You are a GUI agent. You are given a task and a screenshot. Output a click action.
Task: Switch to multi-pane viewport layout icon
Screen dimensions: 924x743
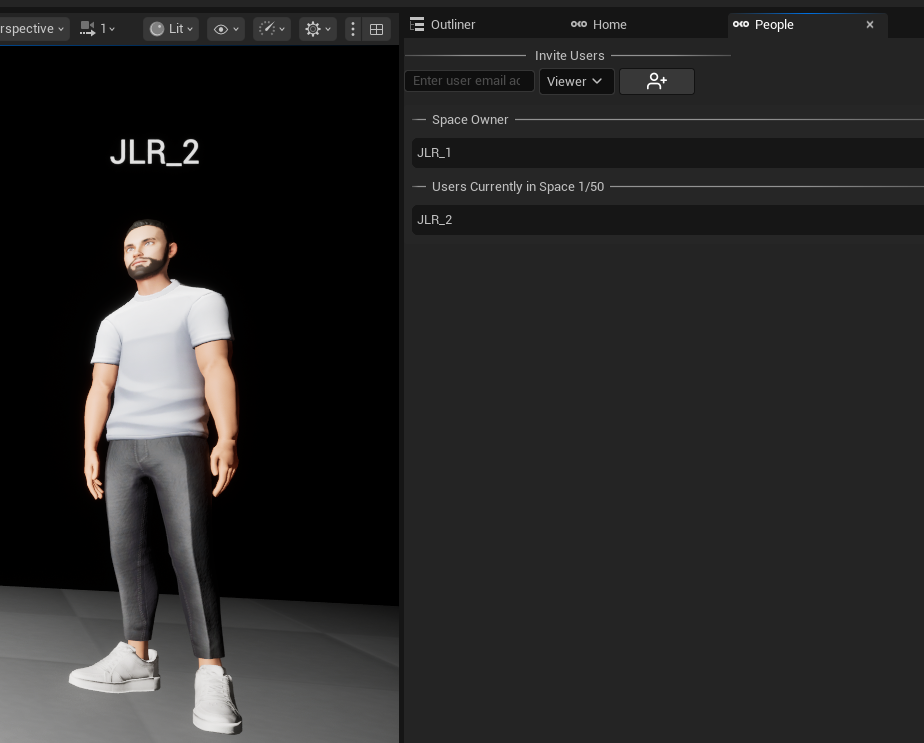click(x=377, y=28)
